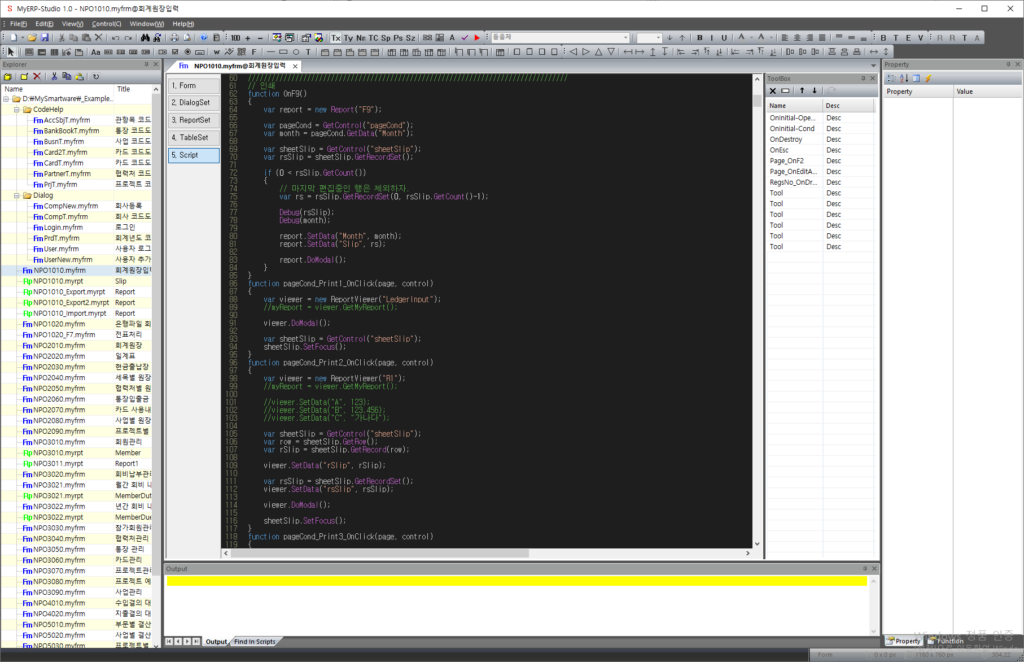Select the T text shape tool
This screenshot has height=662, width=1024.
click(308, 52)
